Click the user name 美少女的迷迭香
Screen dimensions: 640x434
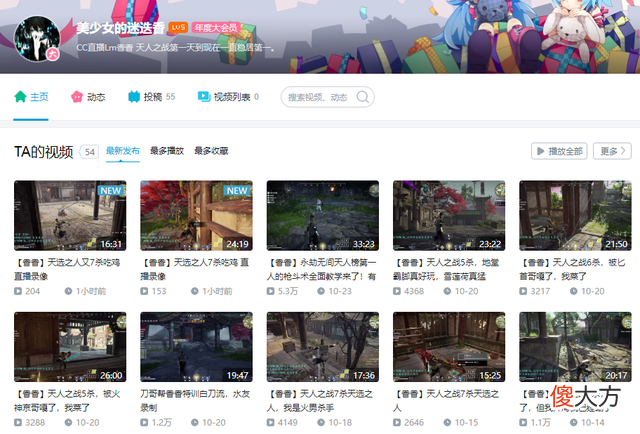(x=120, y=28)
